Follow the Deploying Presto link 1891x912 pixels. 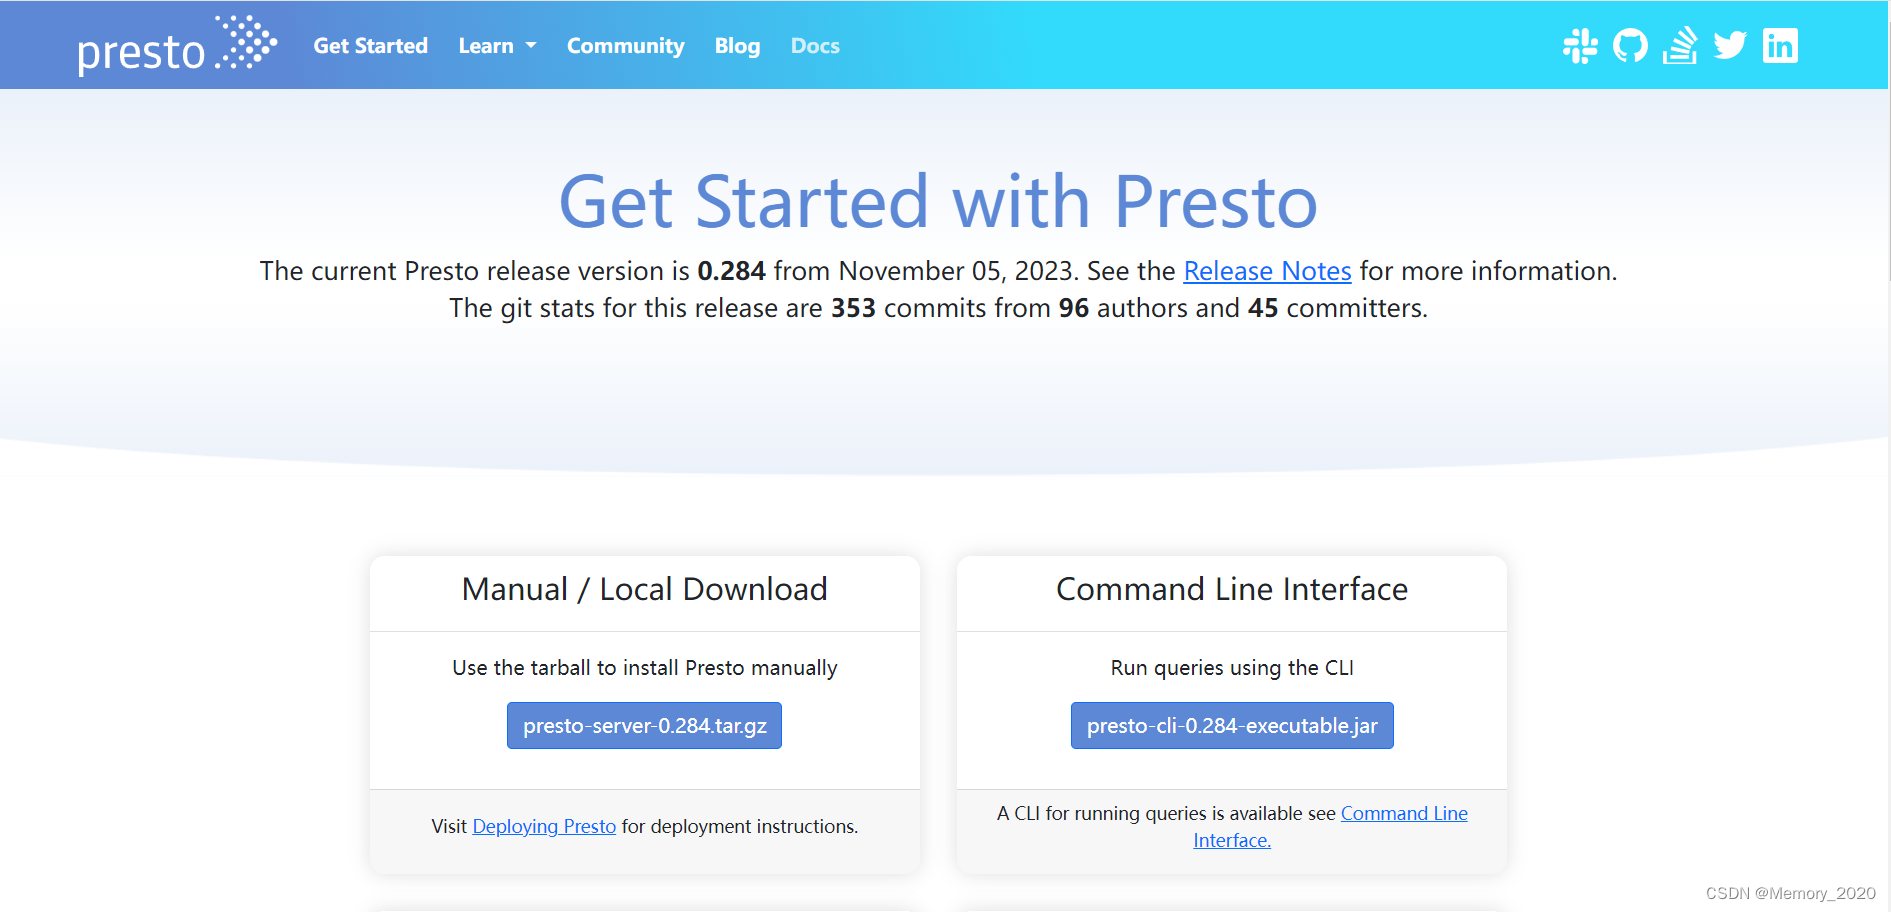(x=544, y=826)
